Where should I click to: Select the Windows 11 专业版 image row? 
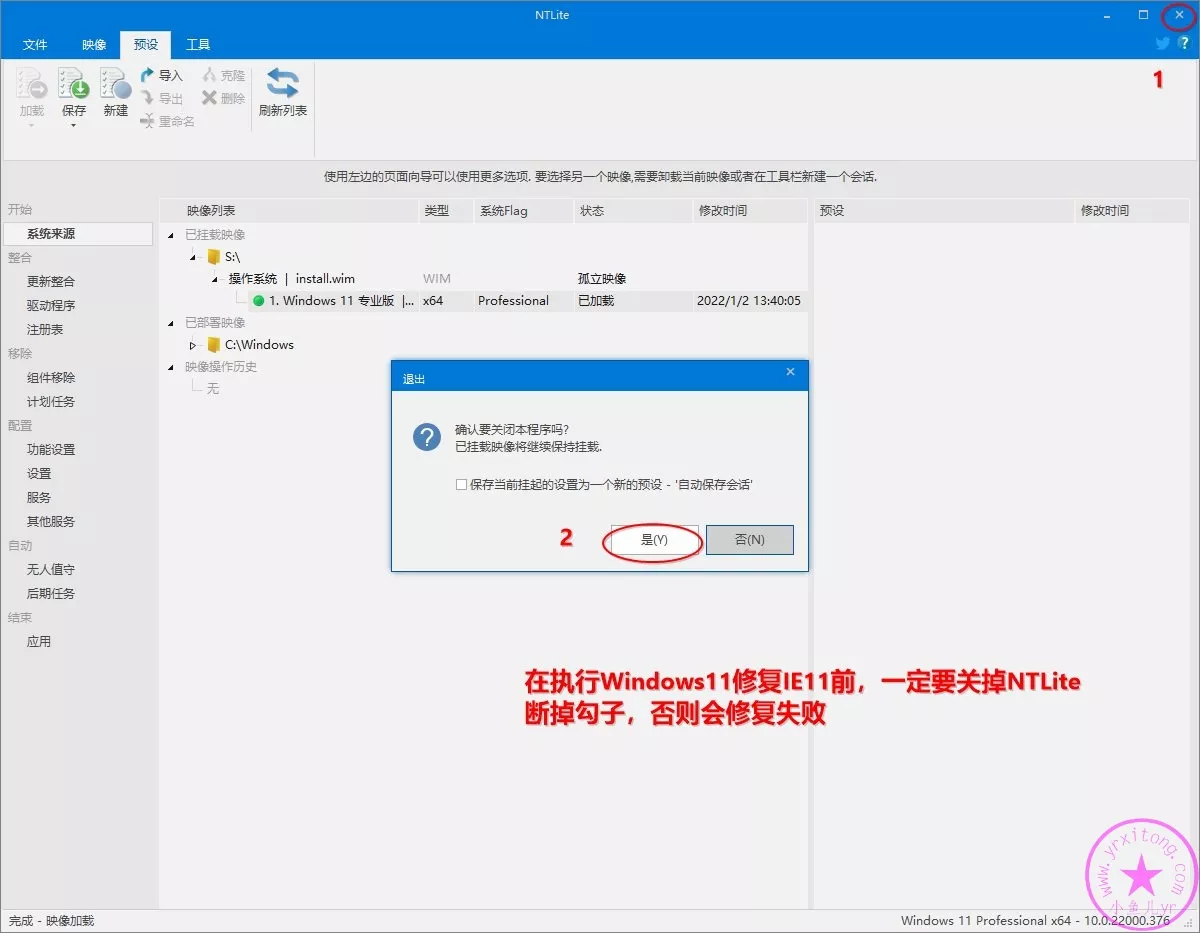point(340,301)
